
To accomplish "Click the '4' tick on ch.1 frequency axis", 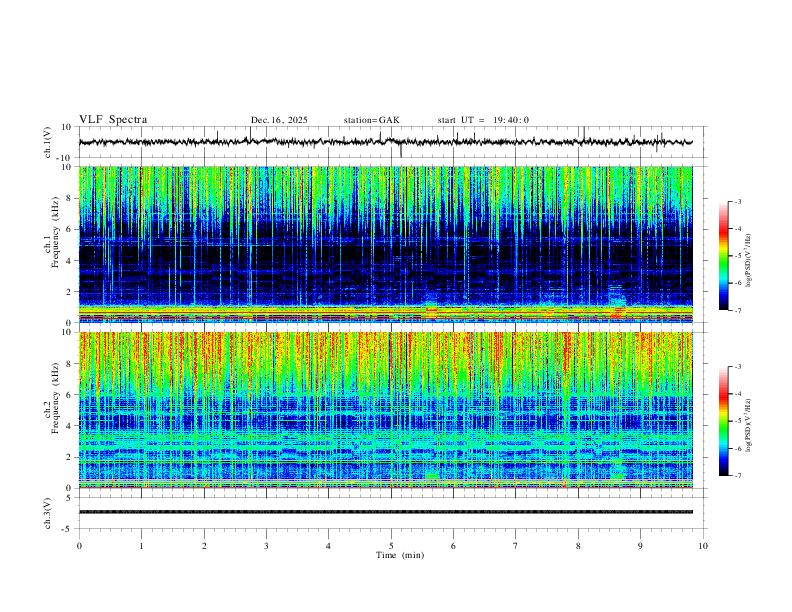I will click(x=69, y=261).
